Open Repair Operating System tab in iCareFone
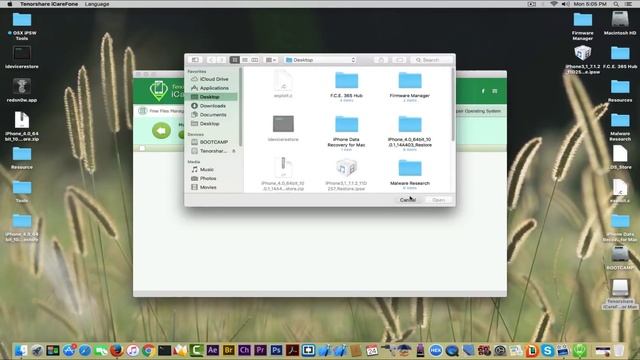 [479, 111]
